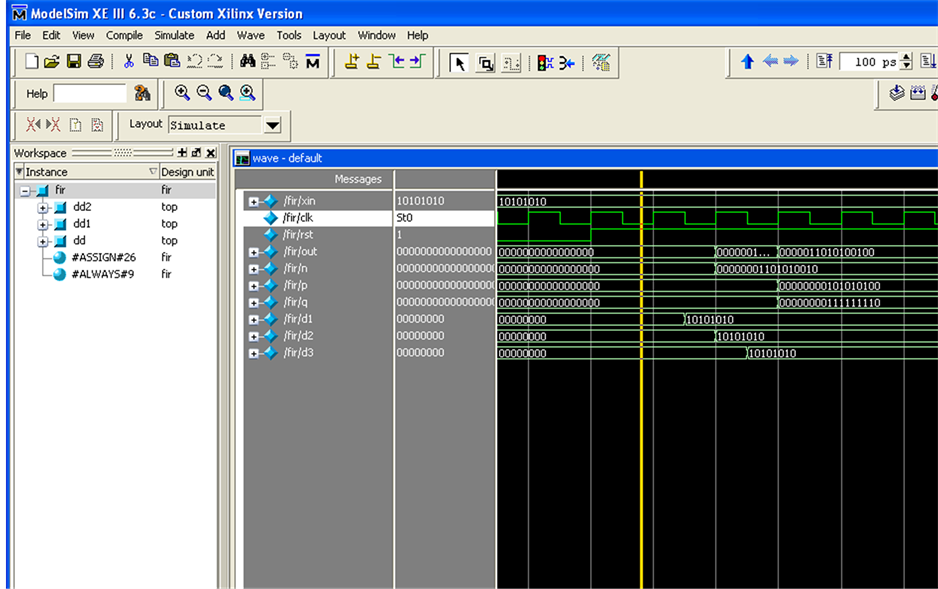Viewport: 938px width, 589px height.
Task: Click the Find binoculars icon
Action: click(x=247, y=62)
